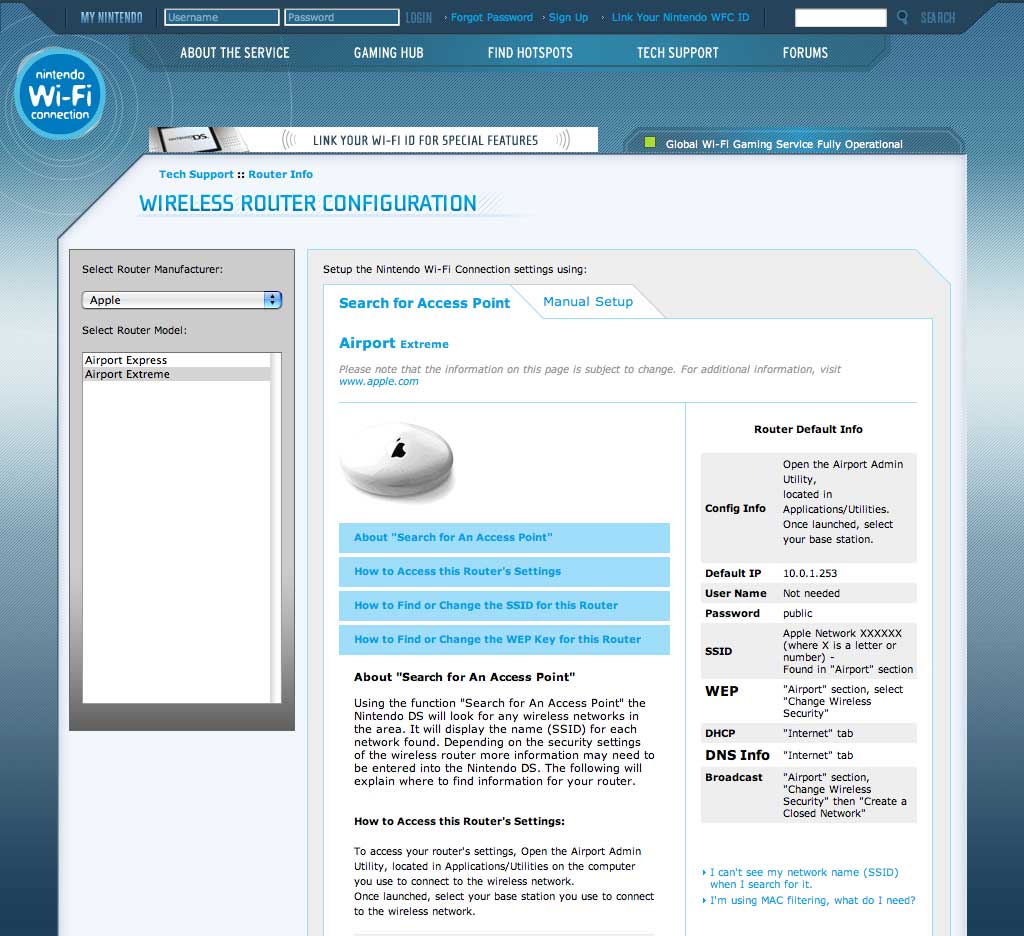Switch to the Manual Setup tab
The image size is (1024, 936).
point(588,302)
